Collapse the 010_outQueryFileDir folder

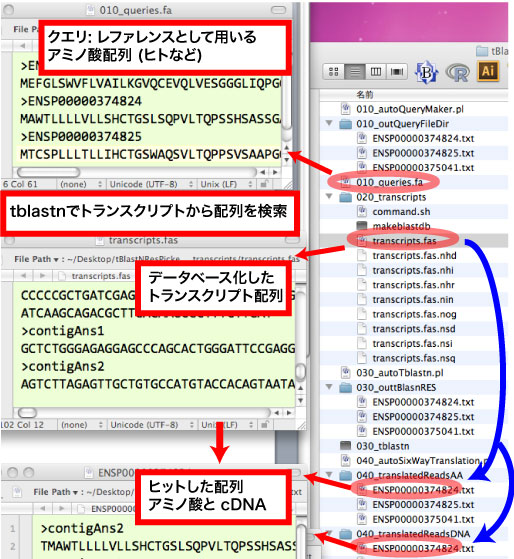(329, 123)
